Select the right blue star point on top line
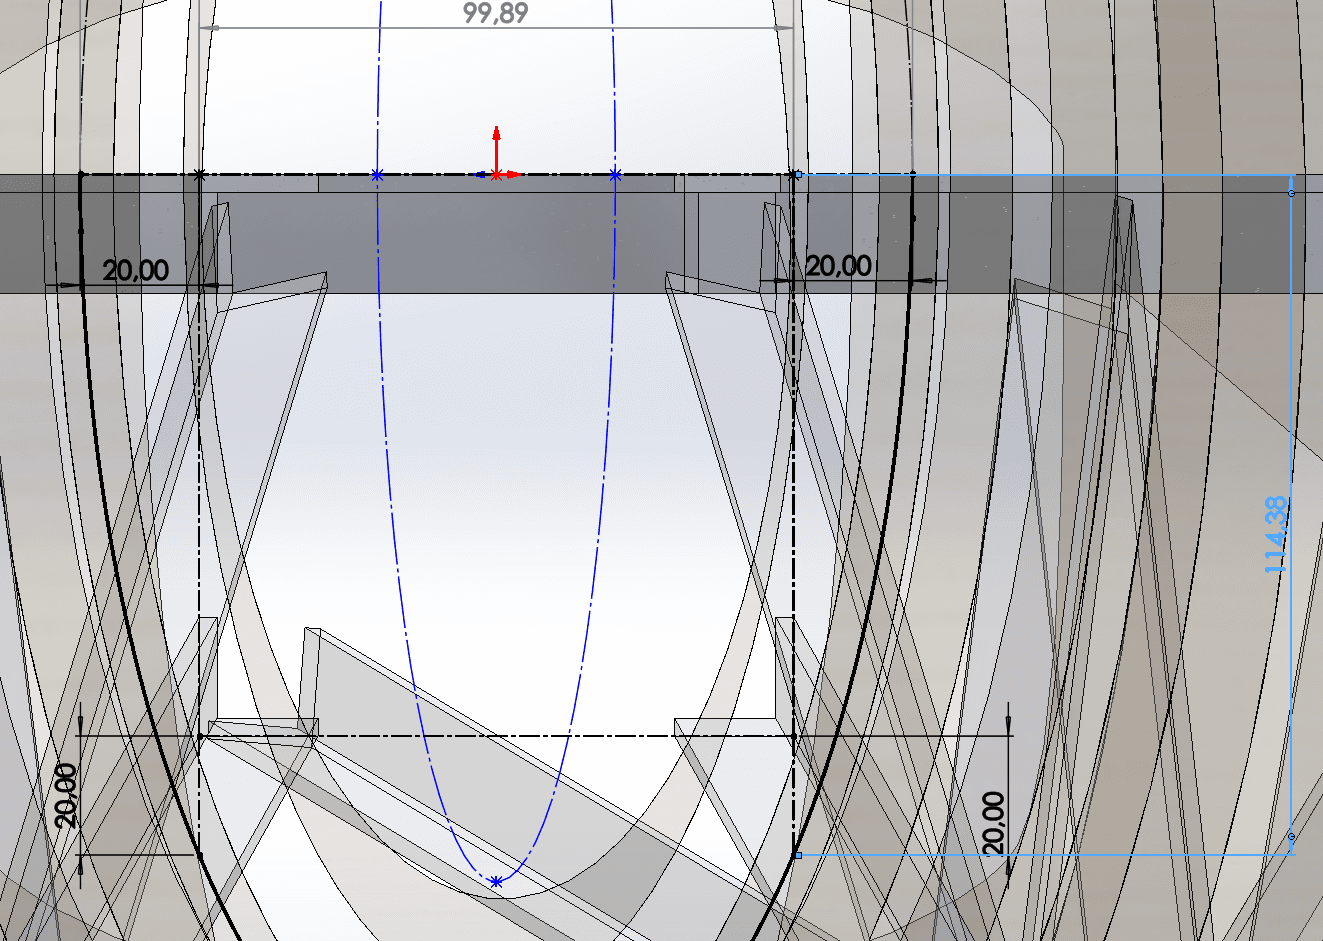Viewport: 1323px width, 941px height. tap(615, 175)
